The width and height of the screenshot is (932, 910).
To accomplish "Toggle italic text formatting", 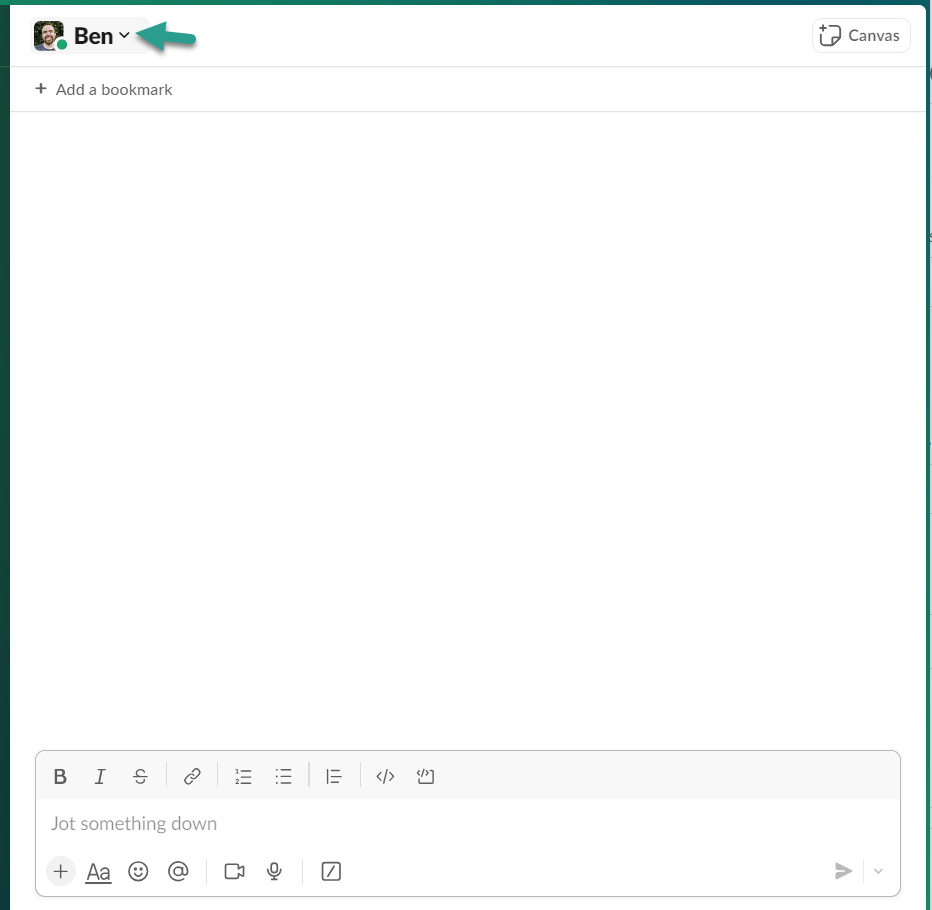I will coord(100,776).
